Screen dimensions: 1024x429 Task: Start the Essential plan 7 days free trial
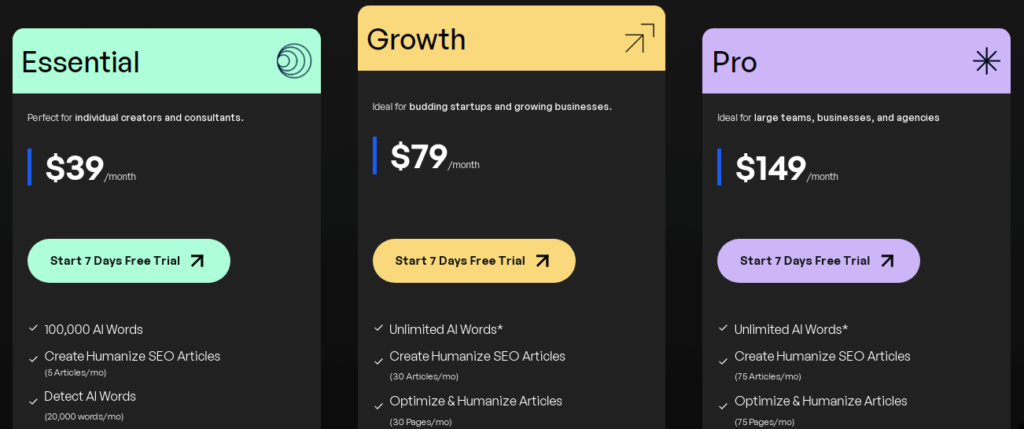coord(129,261)
